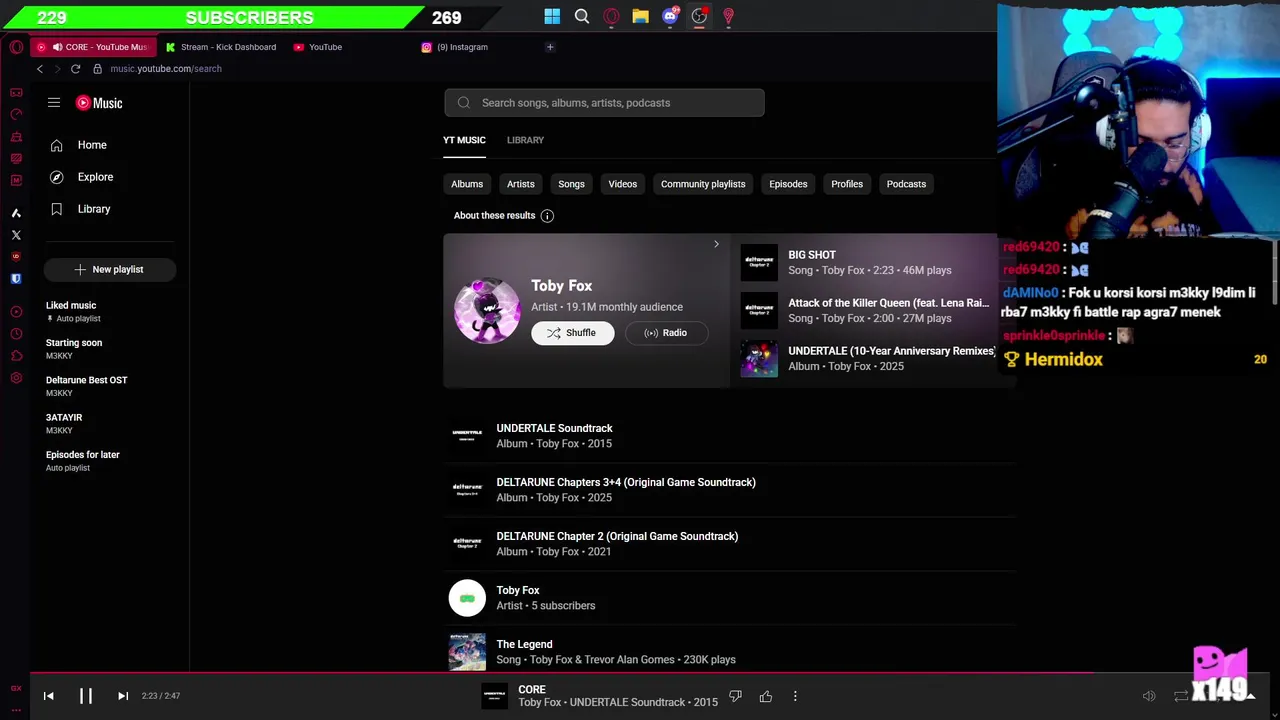This screenshot has height=720, width=1280.
Task: Switch to the LIBRARY tab
Action: pos(525,140)
